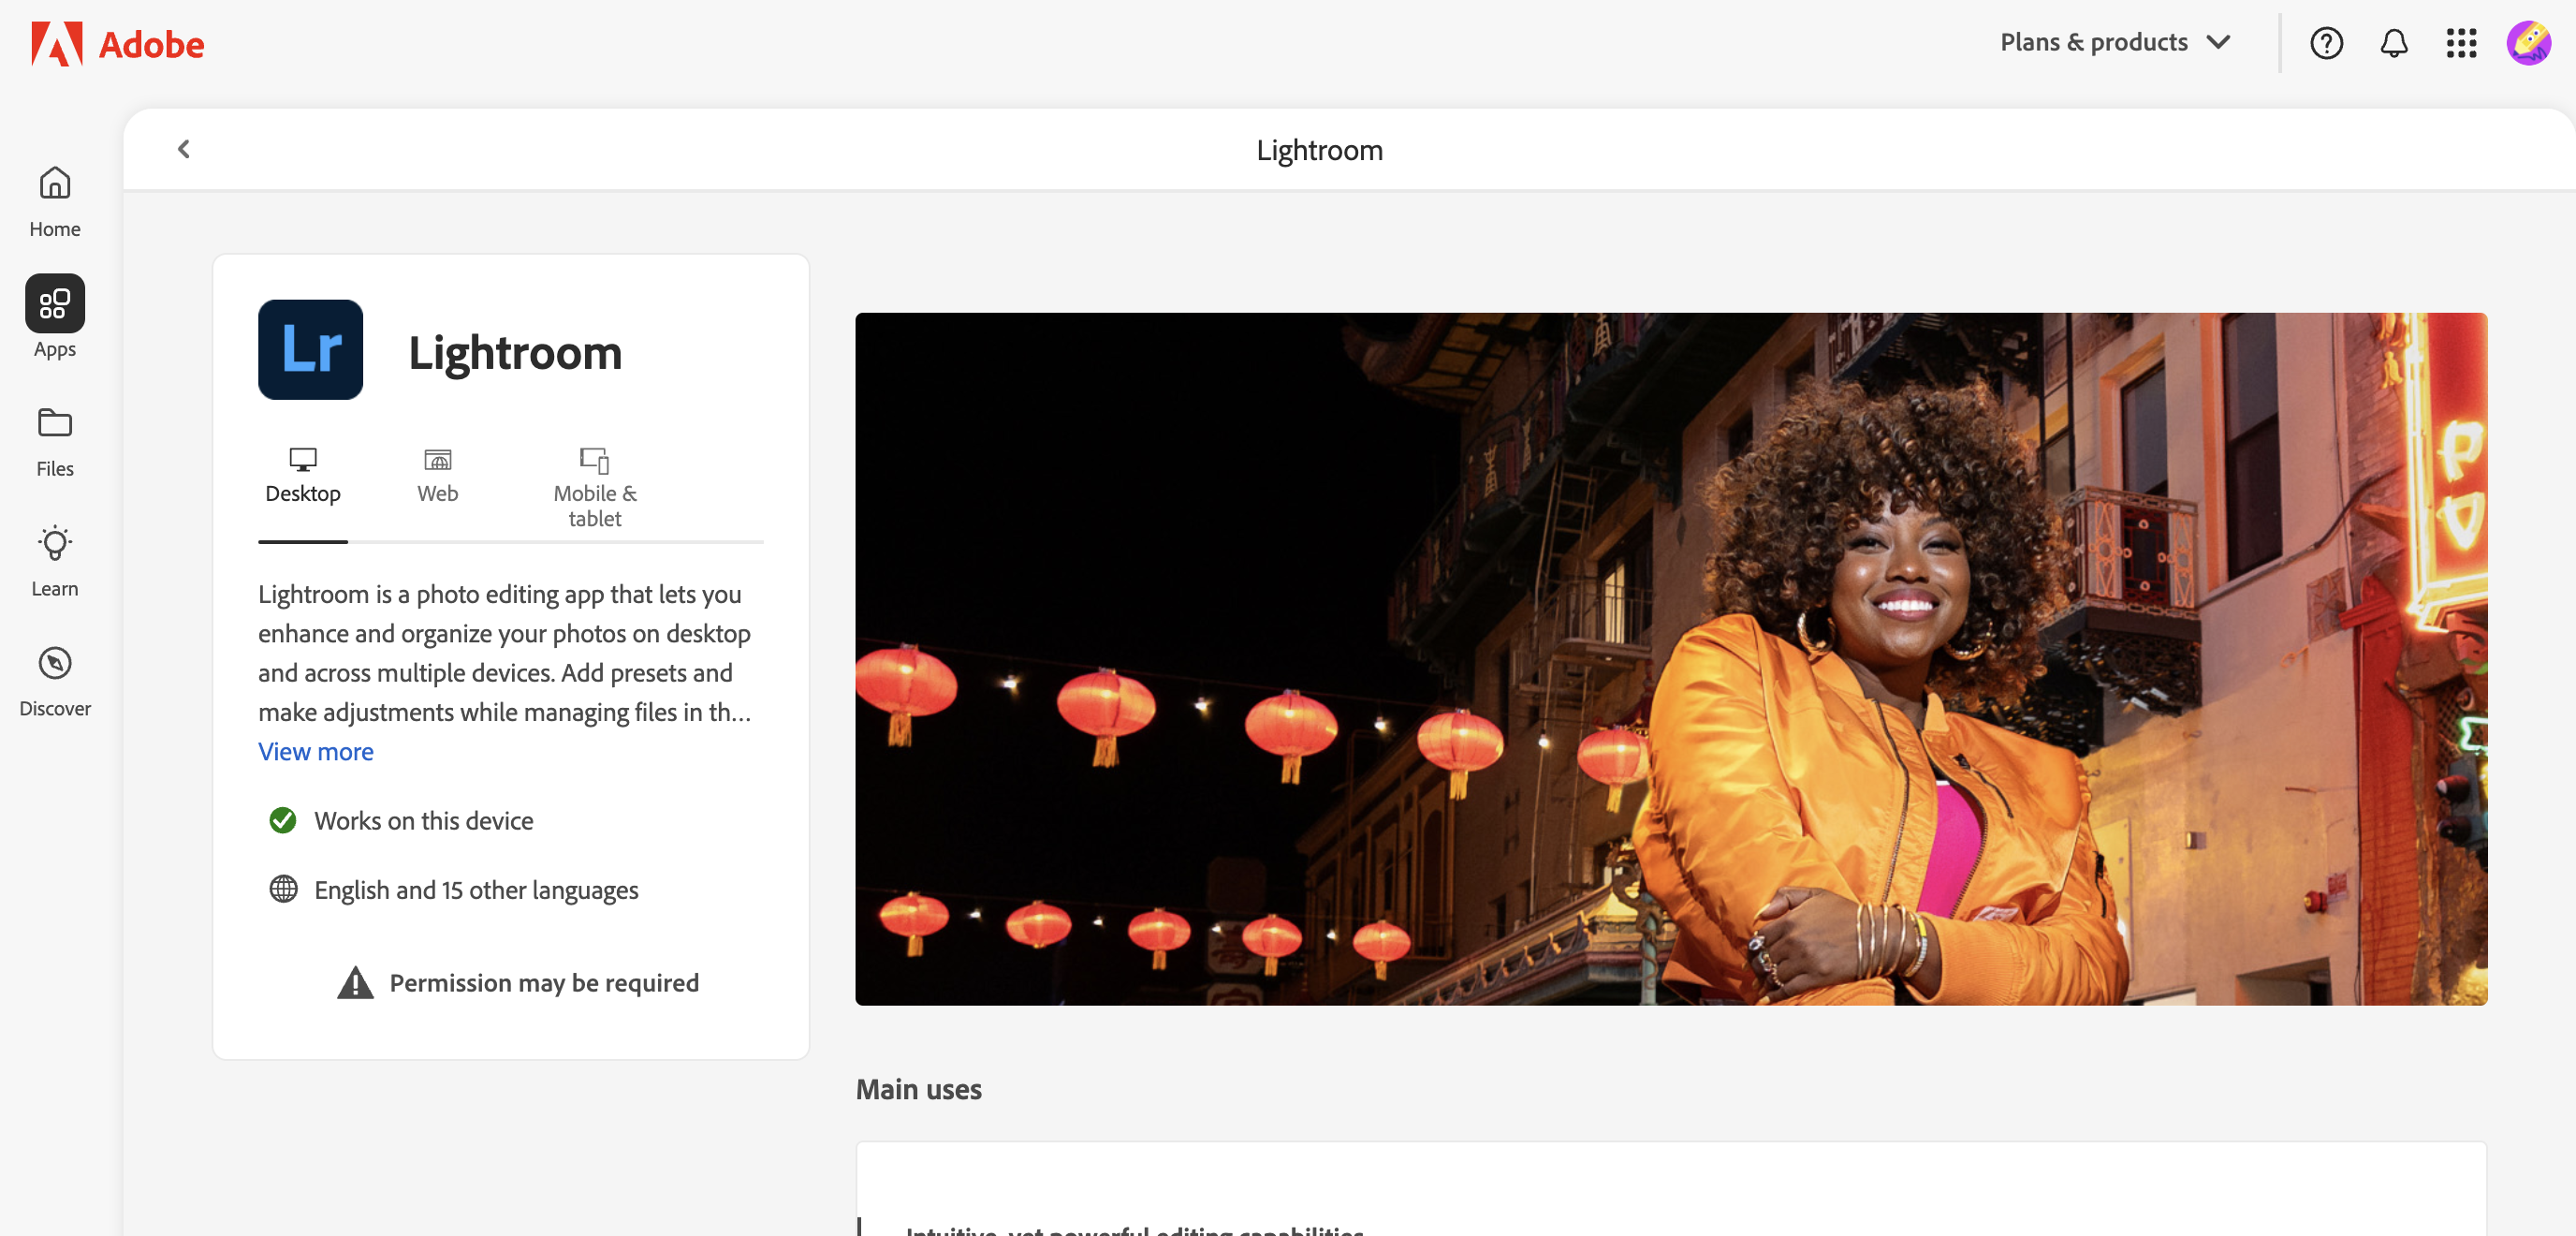Switch to the Desktop tab
The image size is (2576, 1236).
click(303, 476)
